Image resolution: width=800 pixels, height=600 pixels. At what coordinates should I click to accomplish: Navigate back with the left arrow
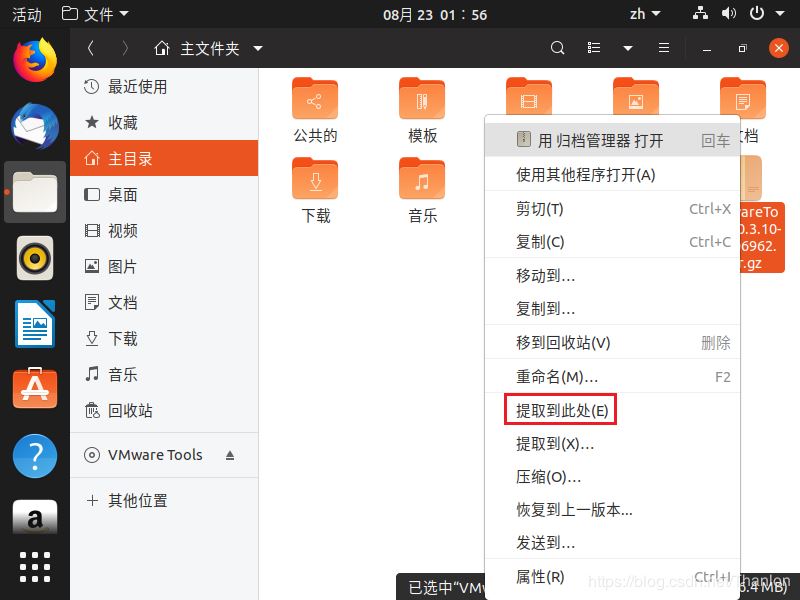point(91,48)
